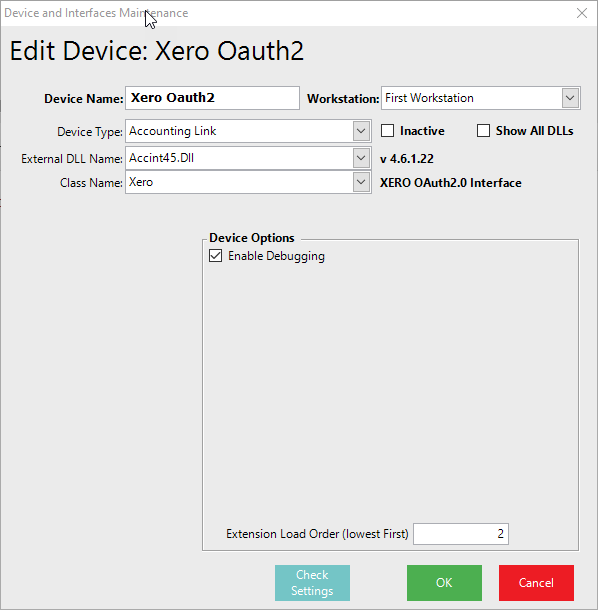Screen dimensions: 598x610
Task: Focus the Extension Load Order number field
Action: click(x=461, y=534)
